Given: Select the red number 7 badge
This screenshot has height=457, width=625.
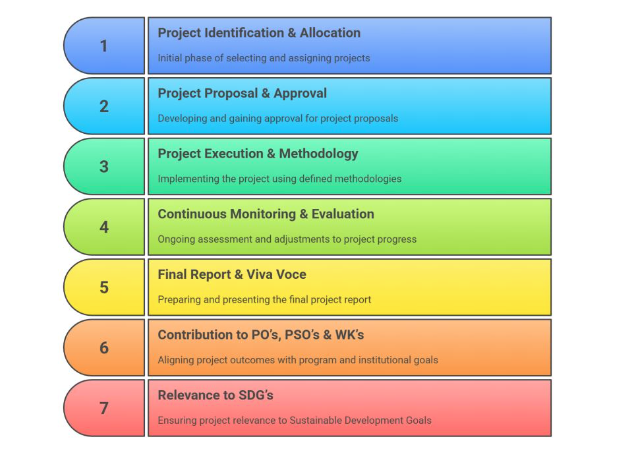Looking at the screenshot, I should (104, 408).
